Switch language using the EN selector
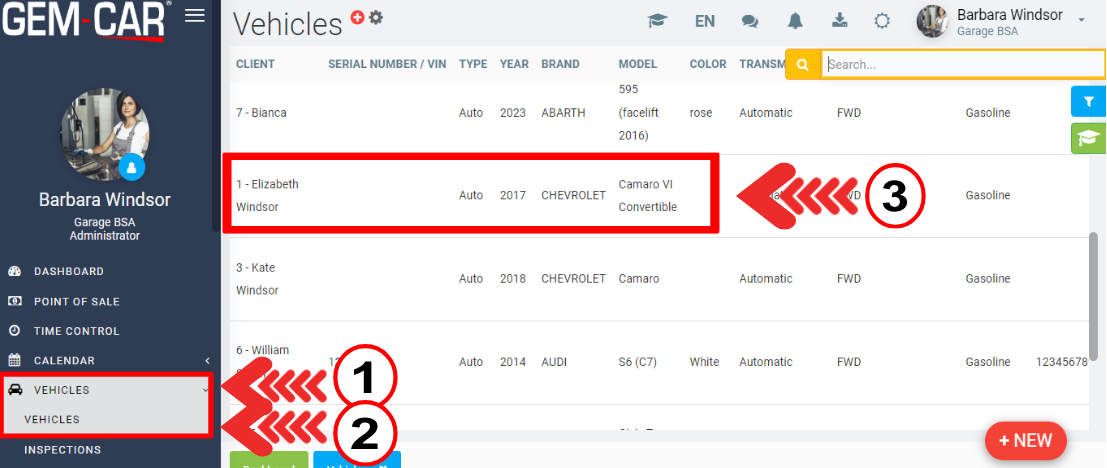1107x468 pixels. point(704,21)
